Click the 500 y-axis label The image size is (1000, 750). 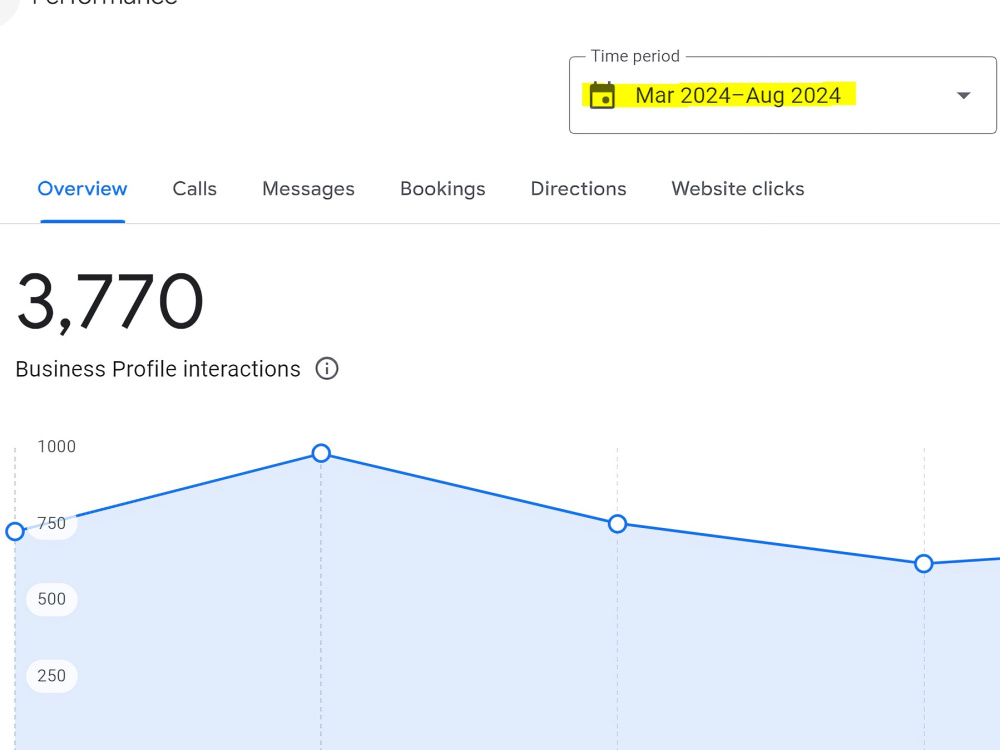(52, 599)
